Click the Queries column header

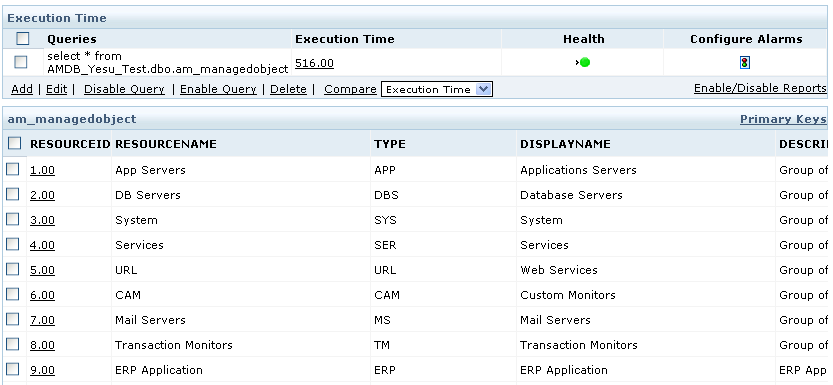point(72,39)
